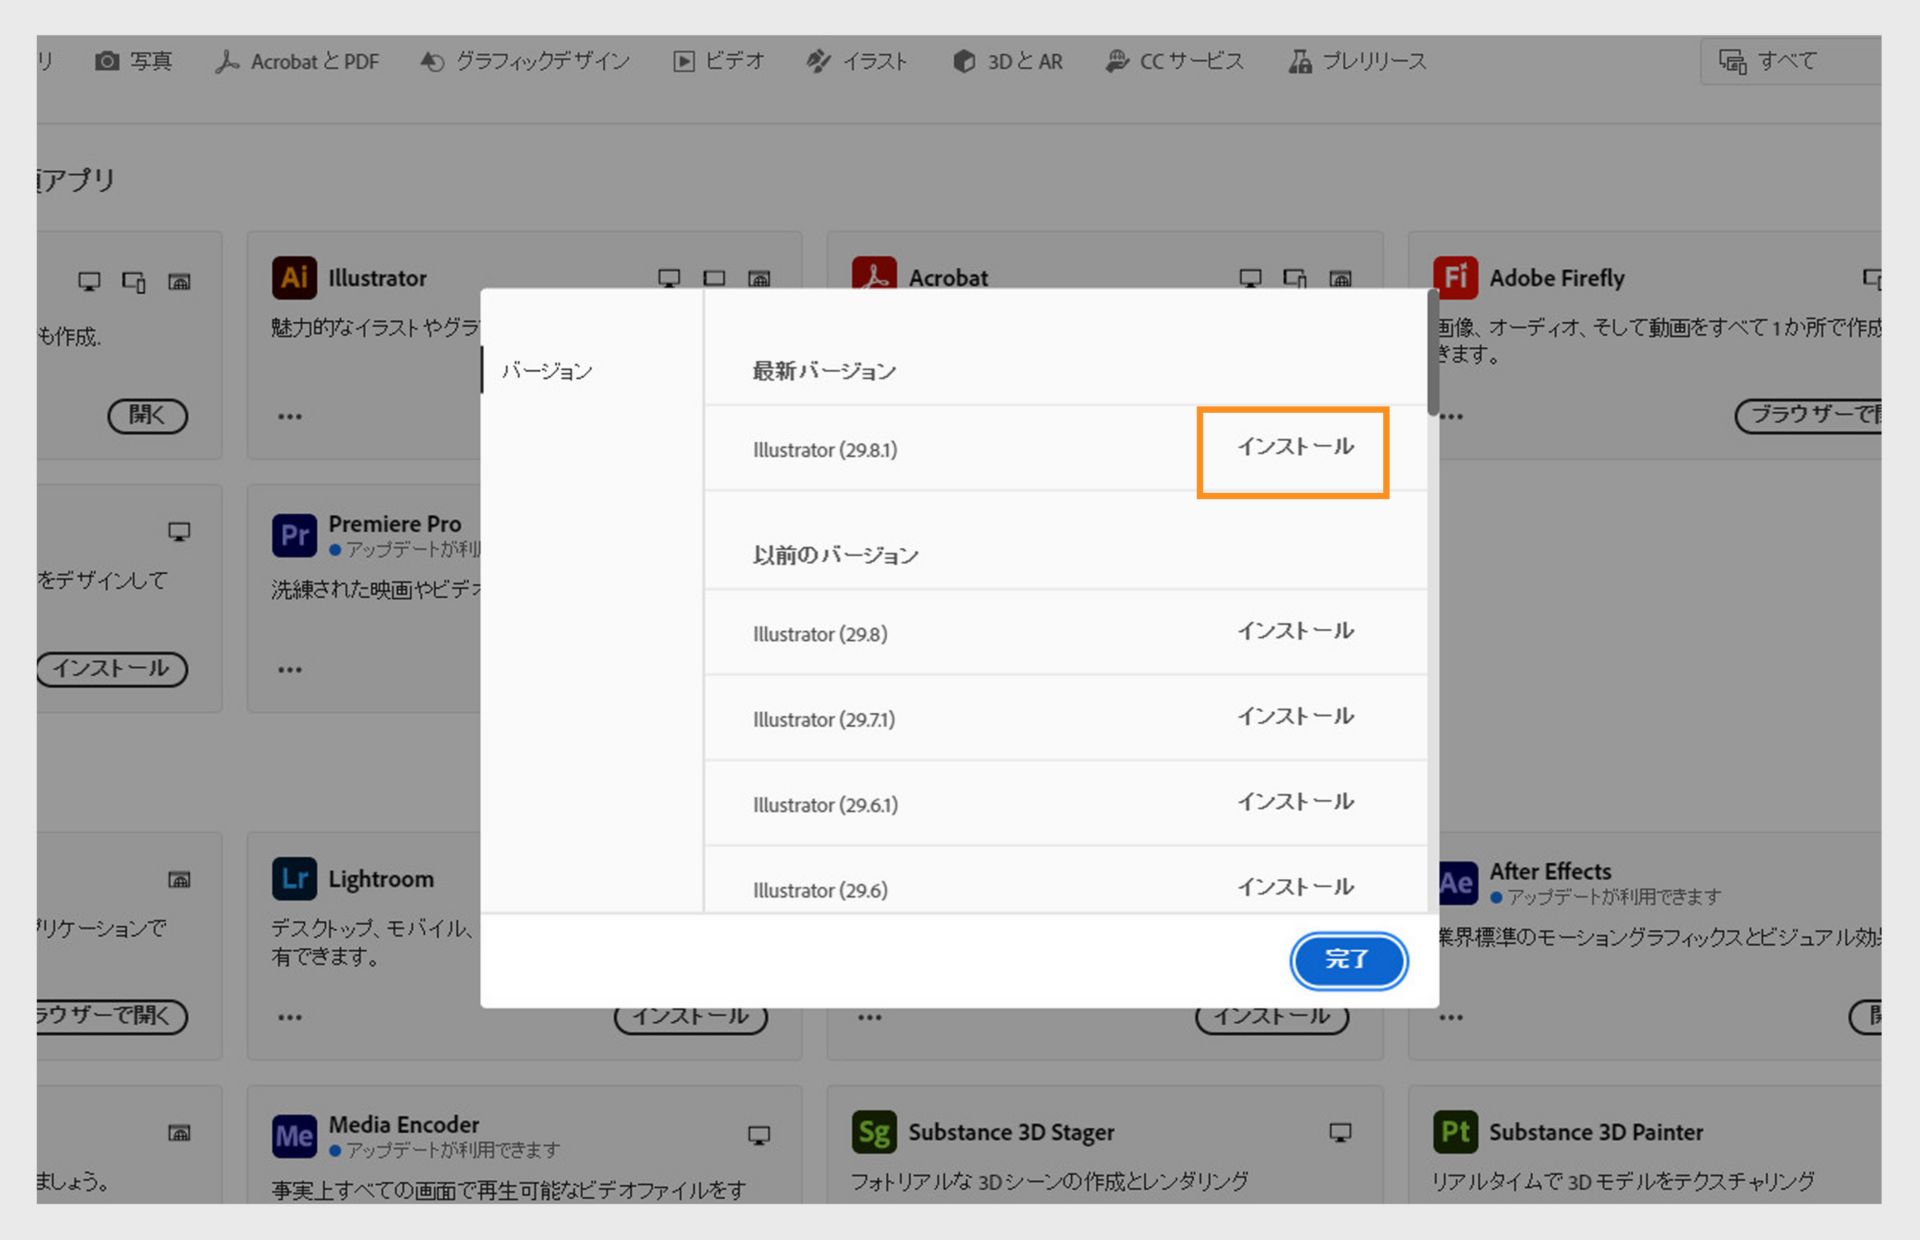Screen dimensions: 1920x1240
Task: Click the Illustrator app icon
Action: point(292,278)
